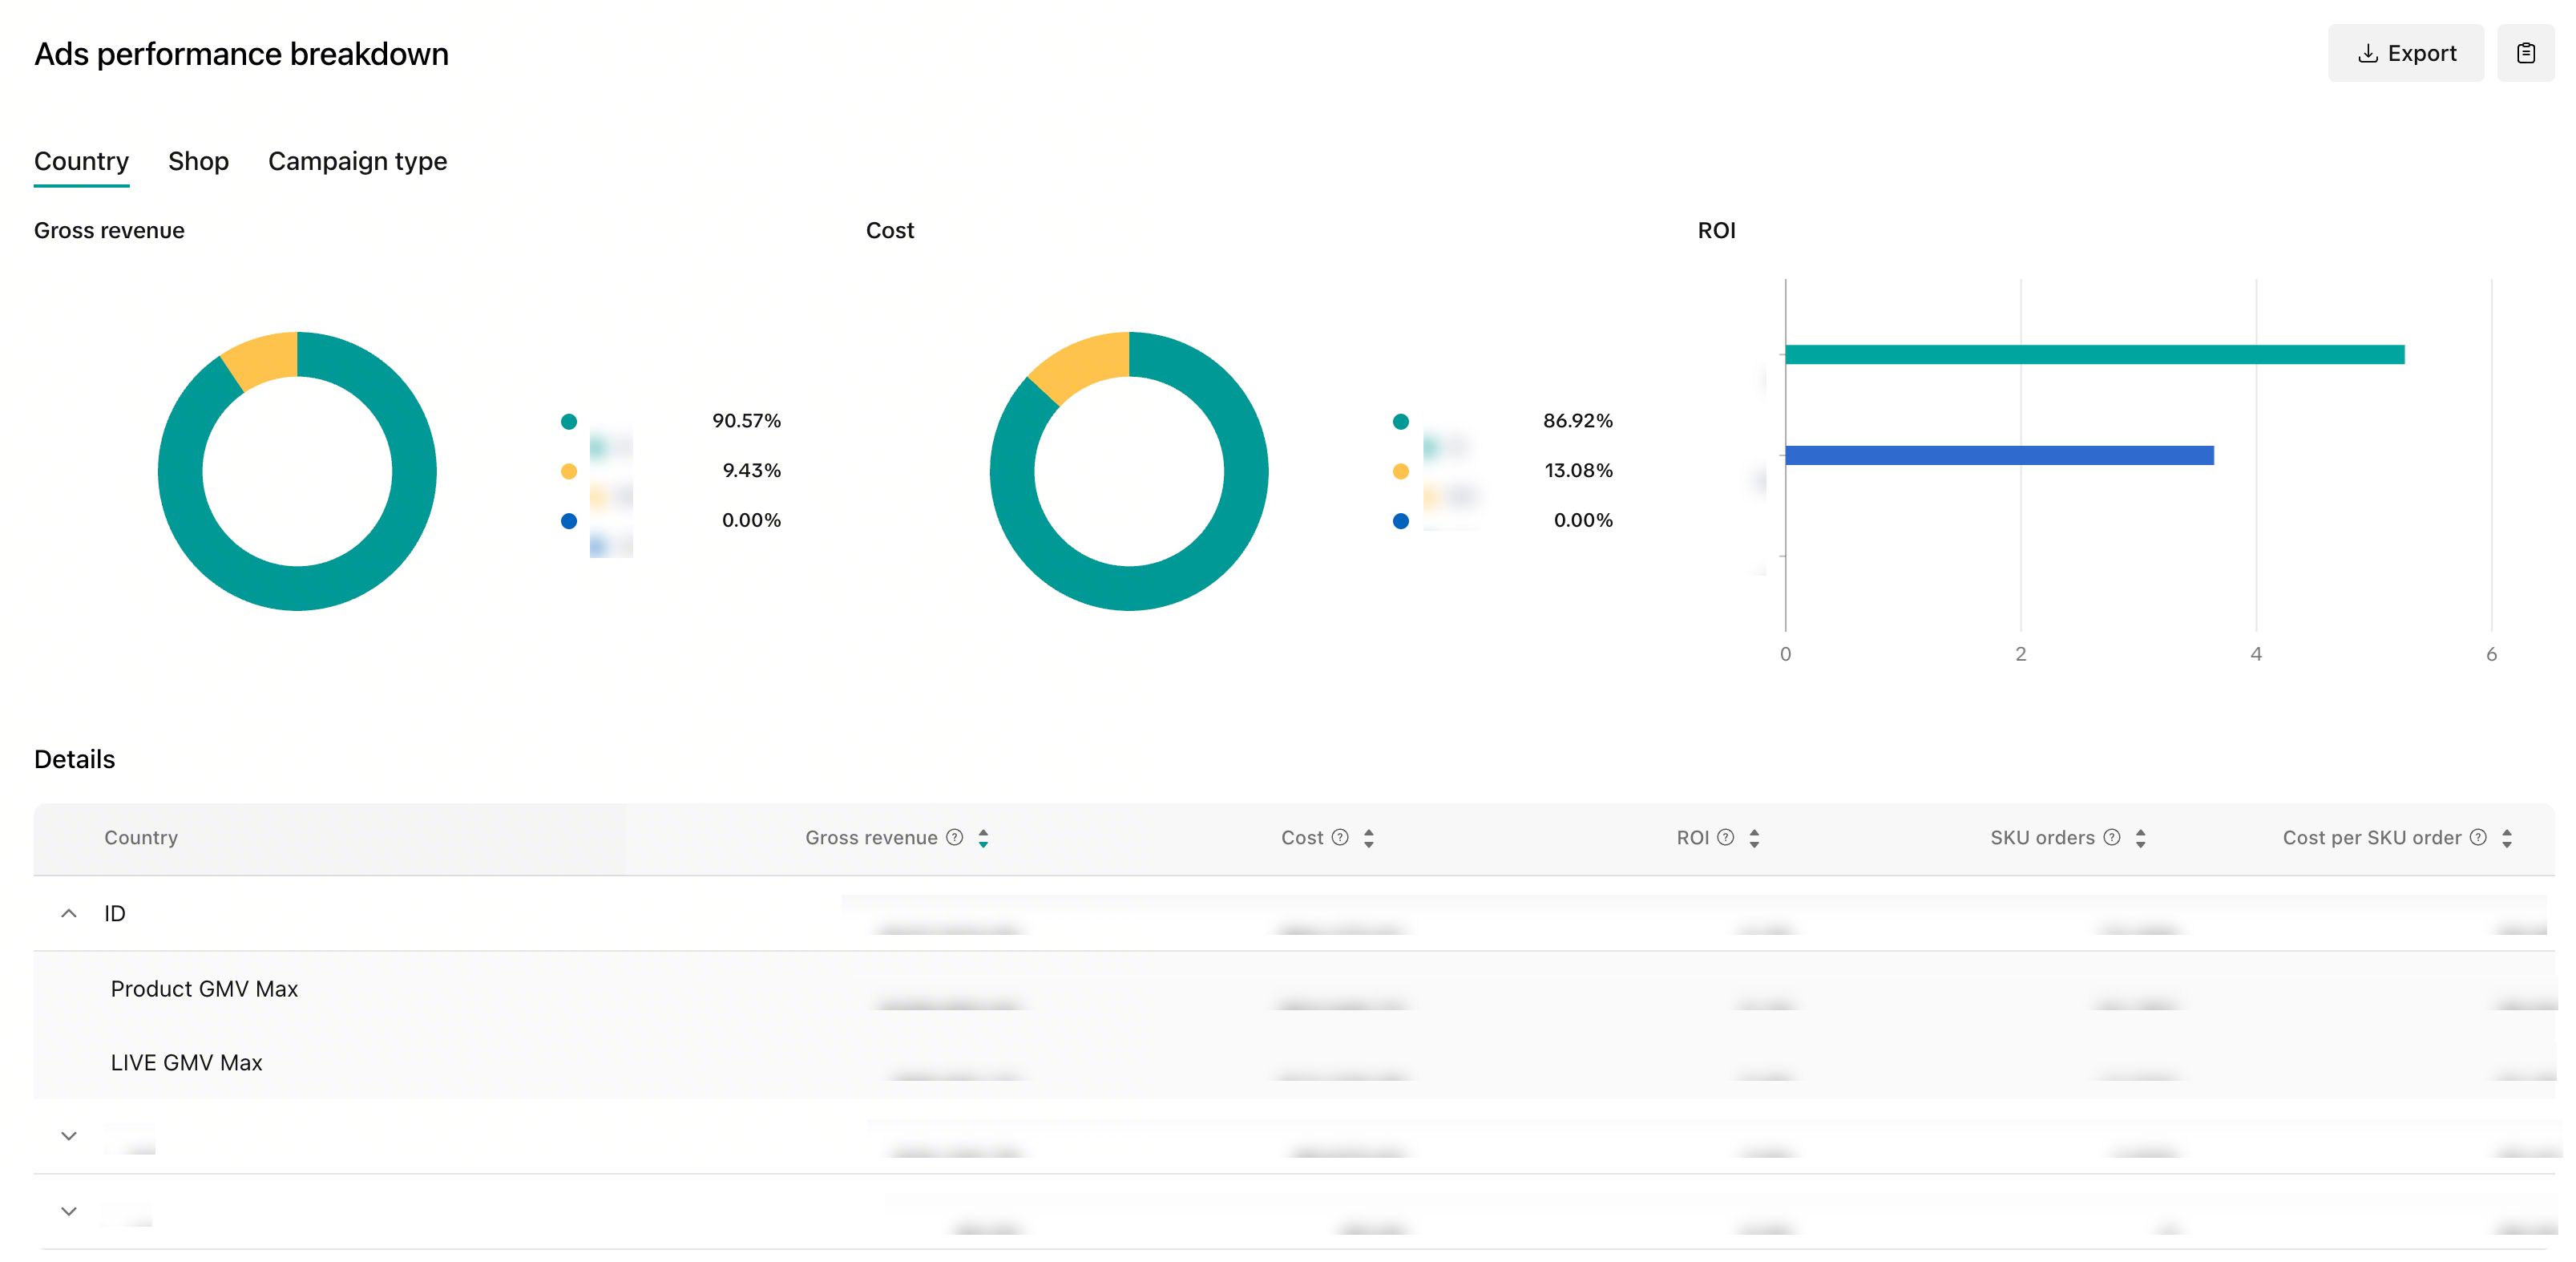Sort table by Cost arrows
Viewport: 2576px width, 1262px height.
1369,838
